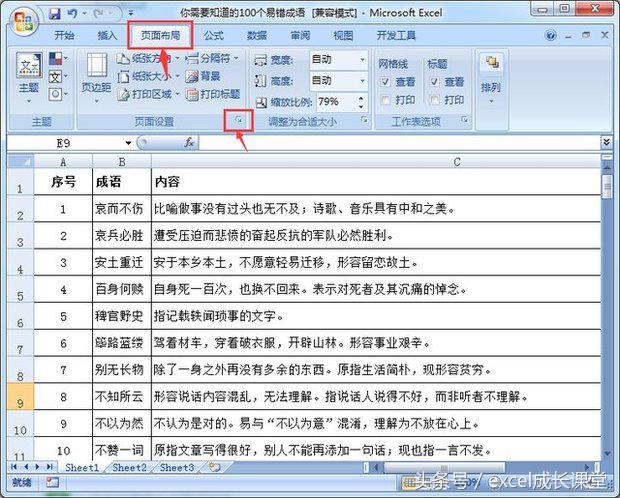
Task: Toggle gridlines view checkbox
Action: tap(384, 82)
